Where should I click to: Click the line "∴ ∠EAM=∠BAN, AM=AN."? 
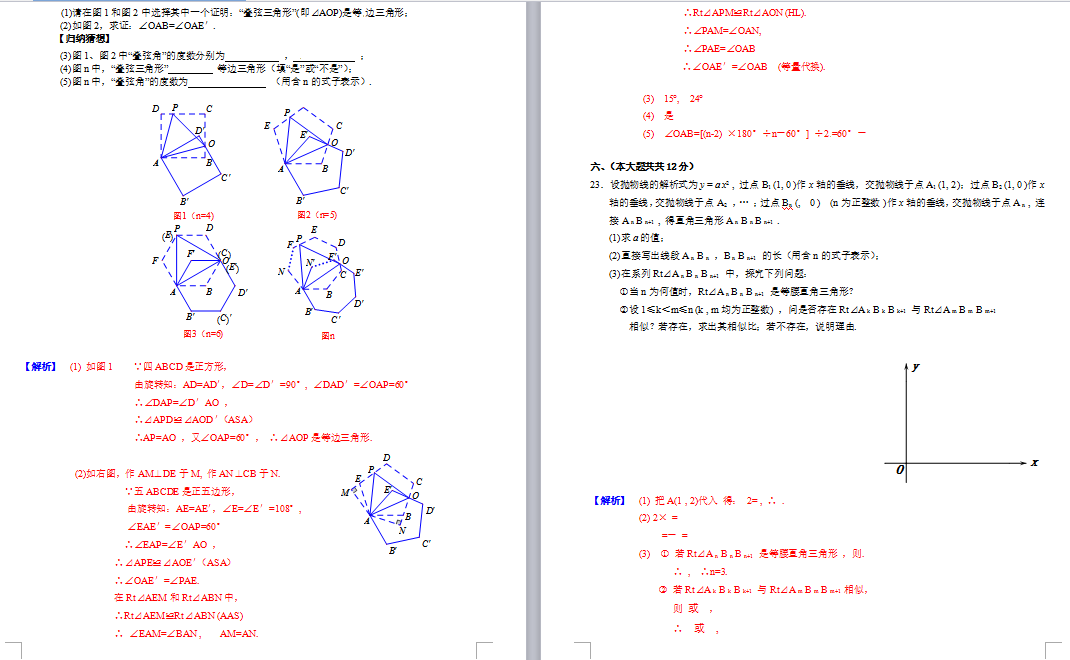coord(186,633)
